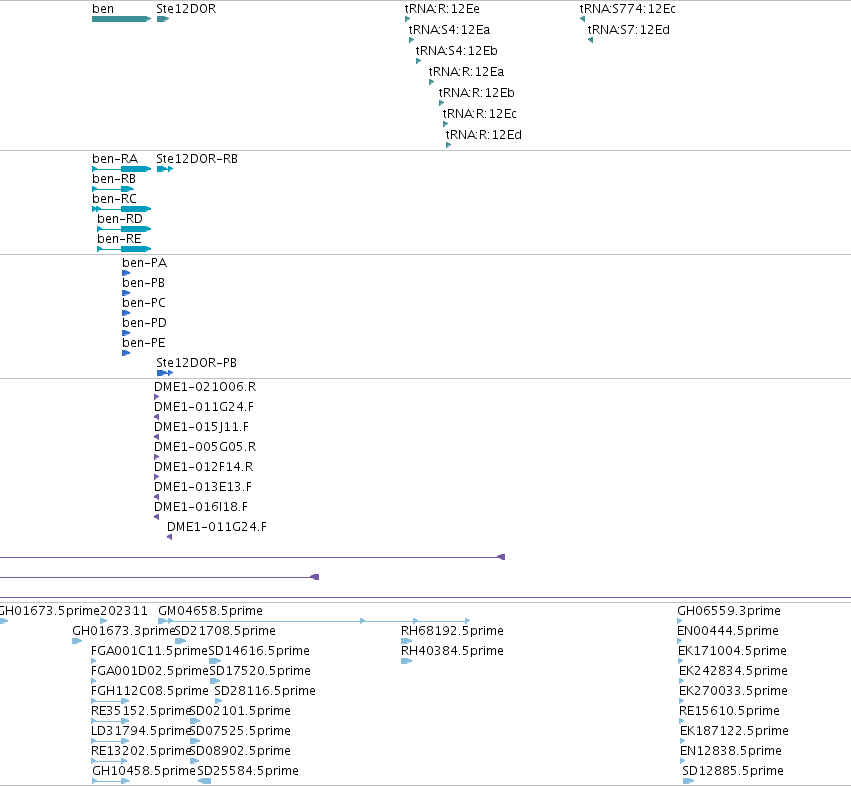Click the ben-PE protein label
The image size is (851, 786).
(x=143, y=343)
